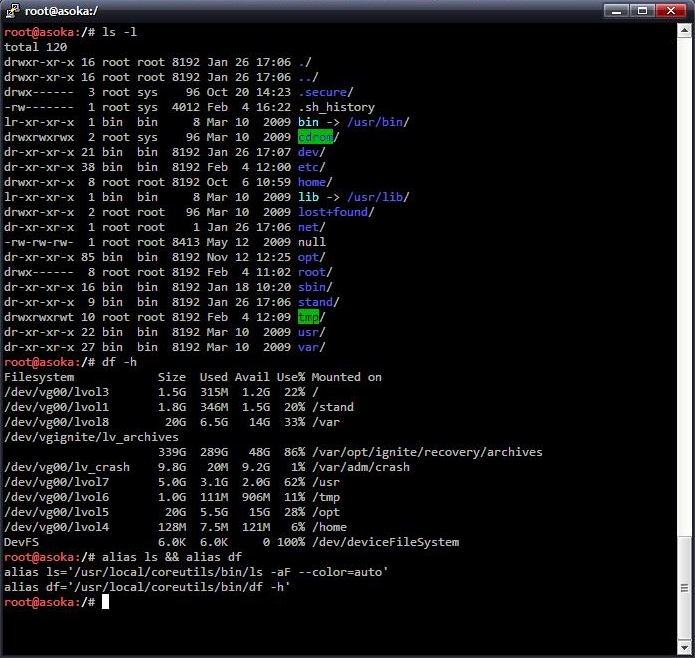Maximize the root@asoka terminal window
Screen dimensions: 695x658
pos(642,10)
